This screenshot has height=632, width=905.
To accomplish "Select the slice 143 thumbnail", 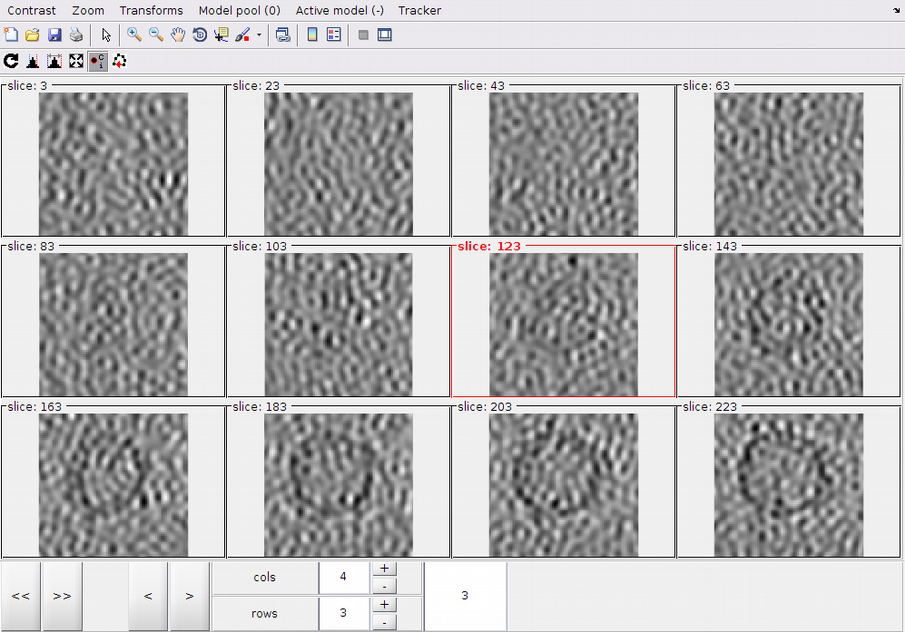I will (x=788, y=324).
